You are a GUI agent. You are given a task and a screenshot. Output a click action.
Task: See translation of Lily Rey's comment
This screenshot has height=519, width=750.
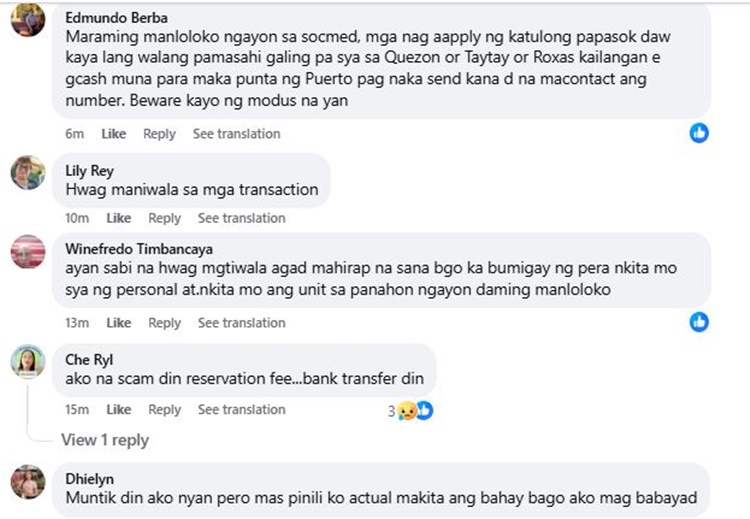[x=242, y=218]
